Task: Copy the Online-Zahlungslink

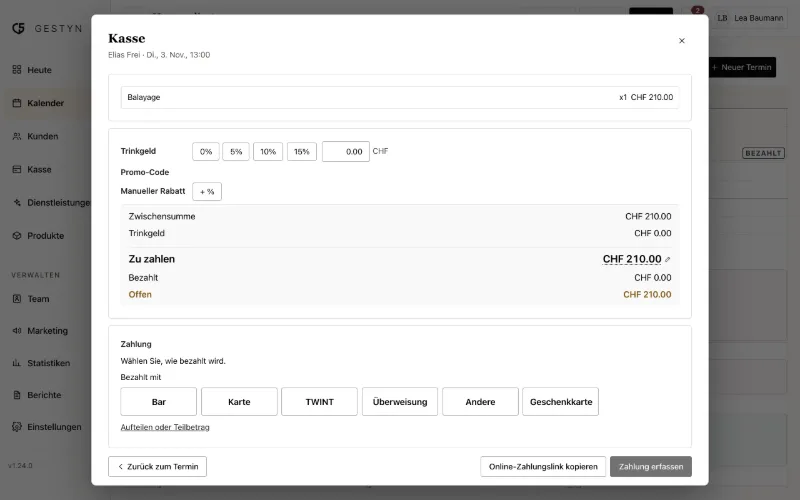Action: (543, 466)
